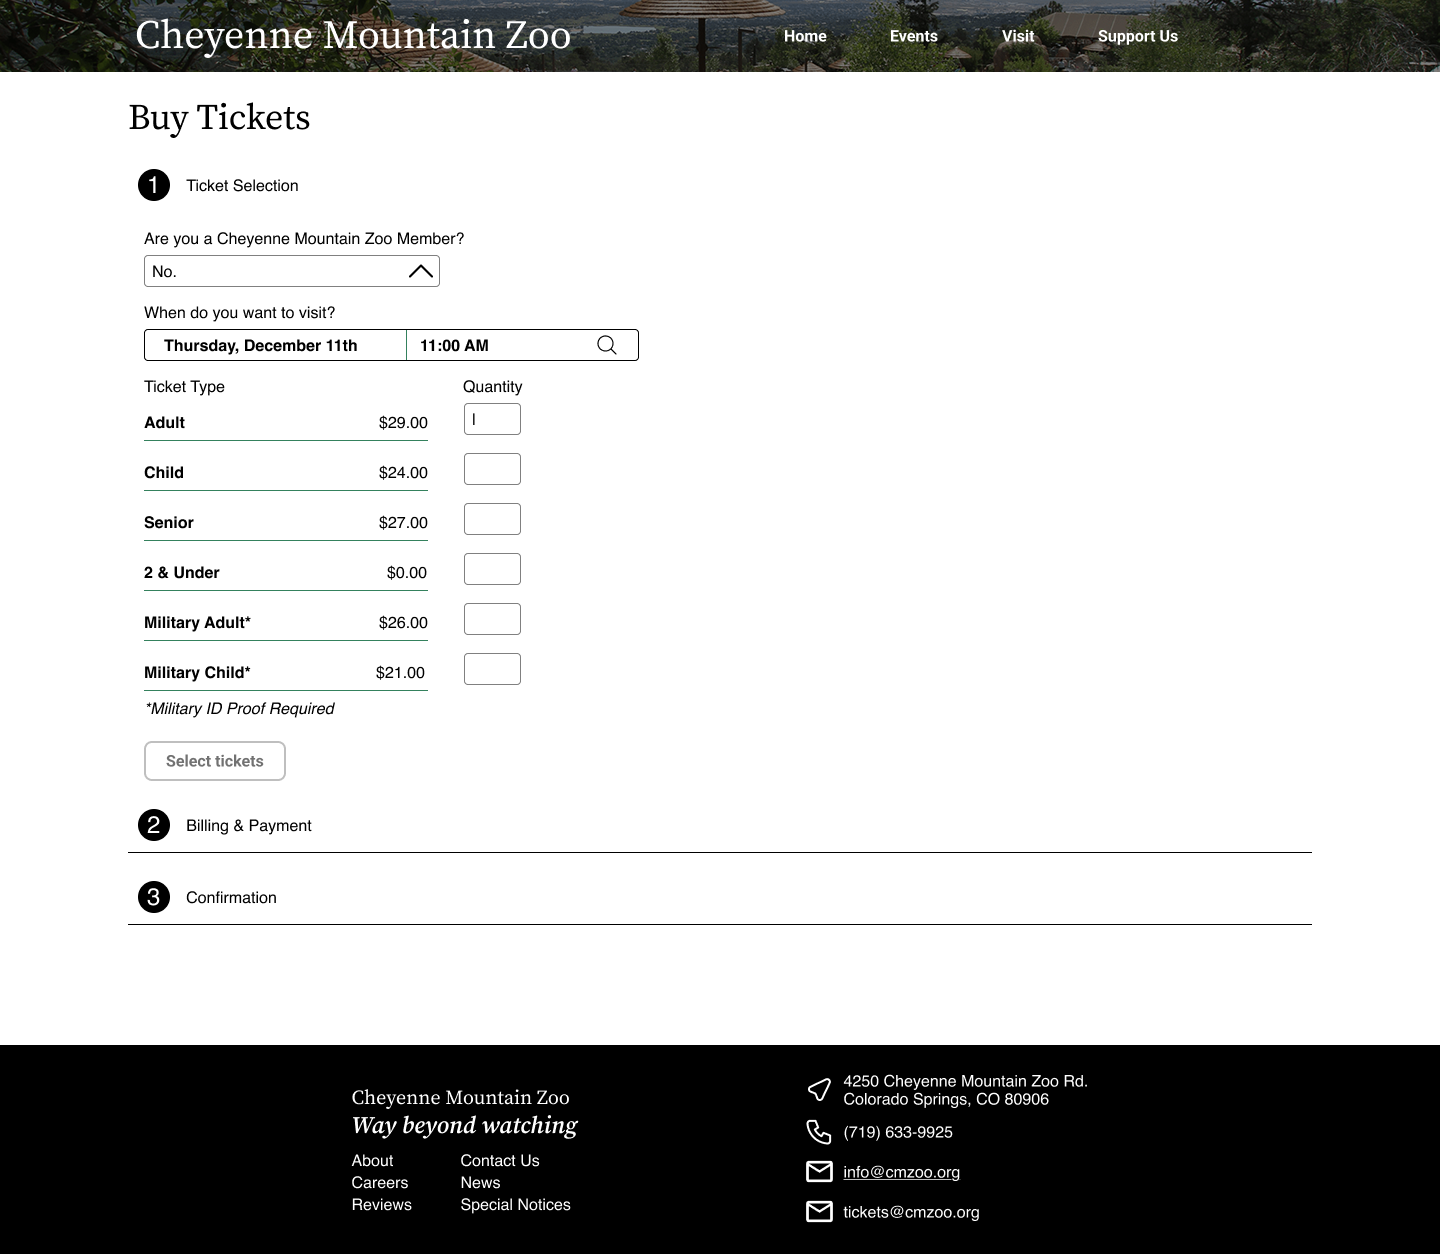Open the zoo membership dropdown showing No.
The image size is (1440, 1254).
(292, 271)
